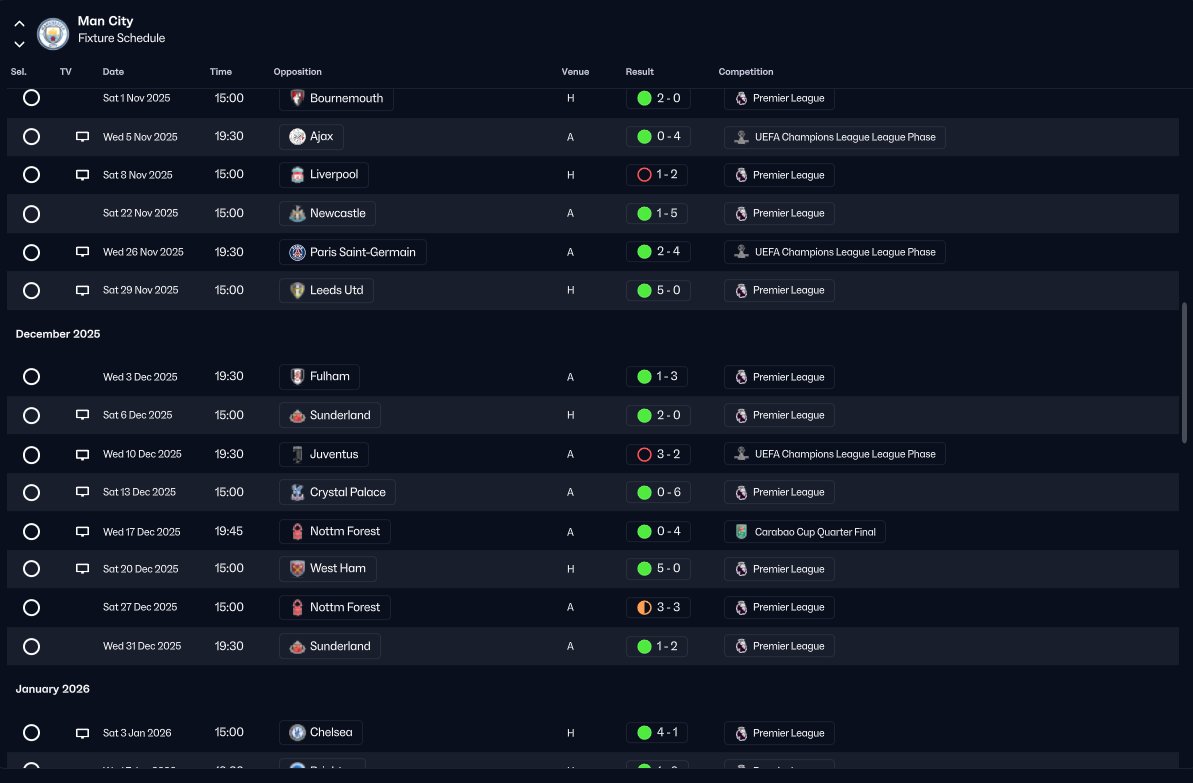Screen dimensions: 1193x783
Task: Click the Man City club crest
Action: click(53, 33)
